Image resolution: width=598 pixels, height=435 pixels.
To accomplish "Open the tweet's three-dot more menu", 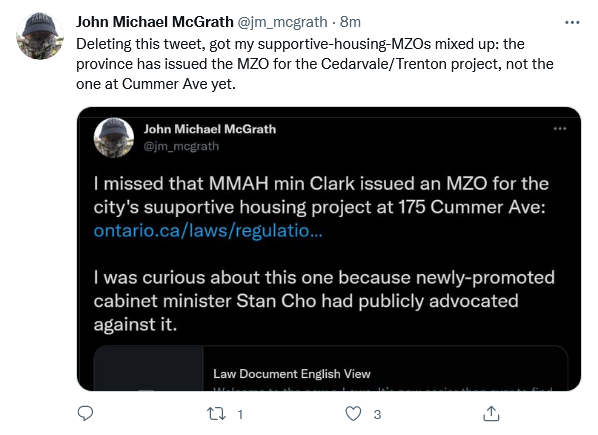I will (x=572, y=22).
